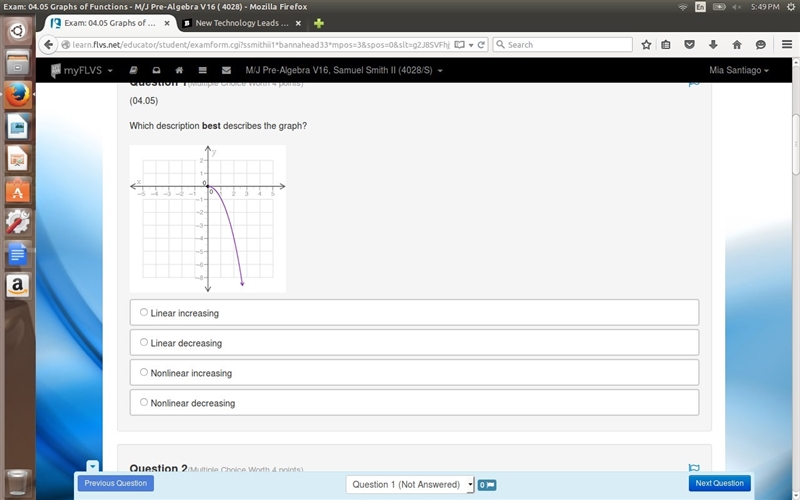Viewport: 800px width, 500px height.
Task: Launch Firefox from the dock
Action: coord(17,95)
